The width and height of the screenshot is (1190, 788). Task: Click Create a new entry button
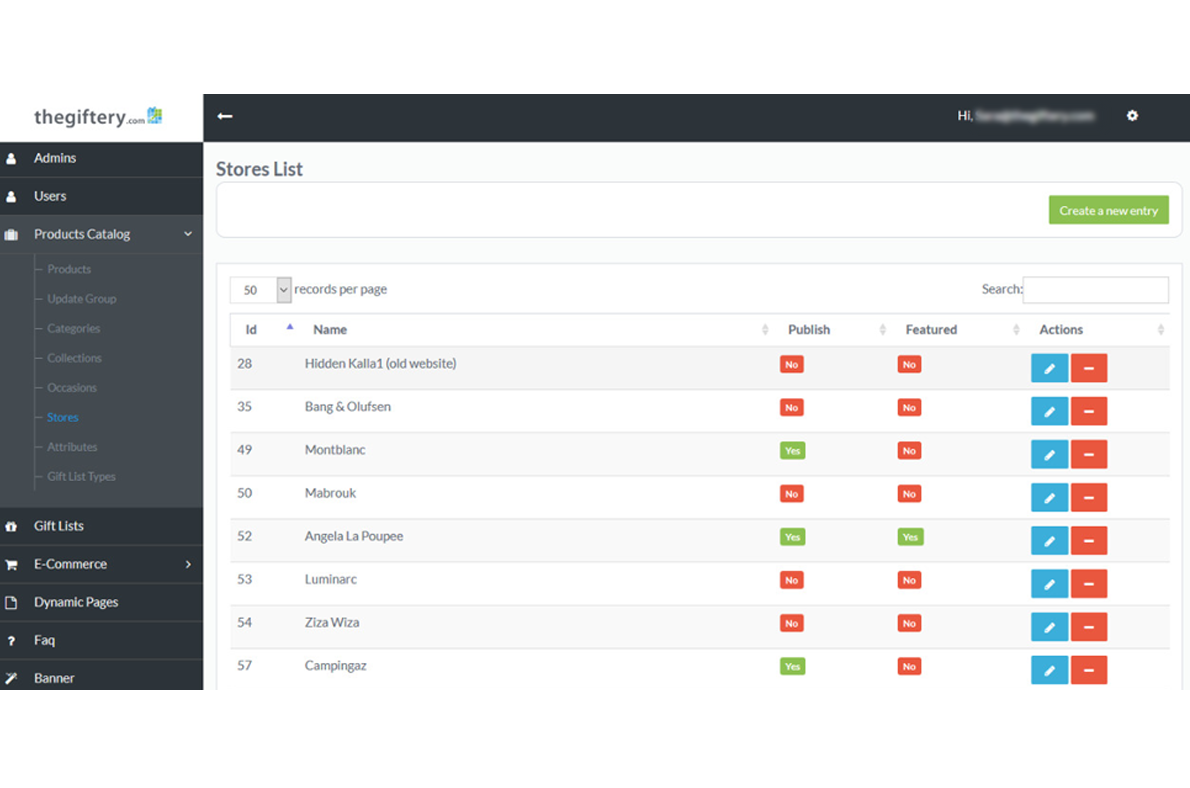point(1108,210)
